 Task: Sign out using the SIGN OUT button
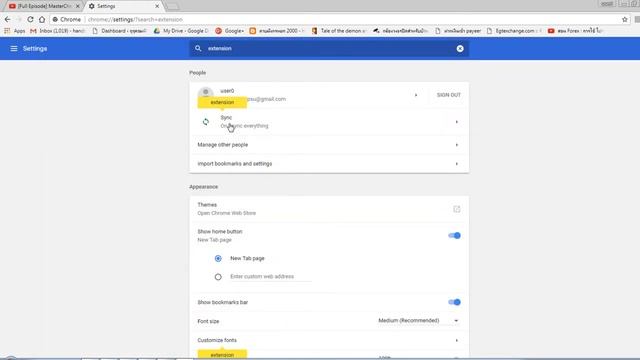(449, 95)
